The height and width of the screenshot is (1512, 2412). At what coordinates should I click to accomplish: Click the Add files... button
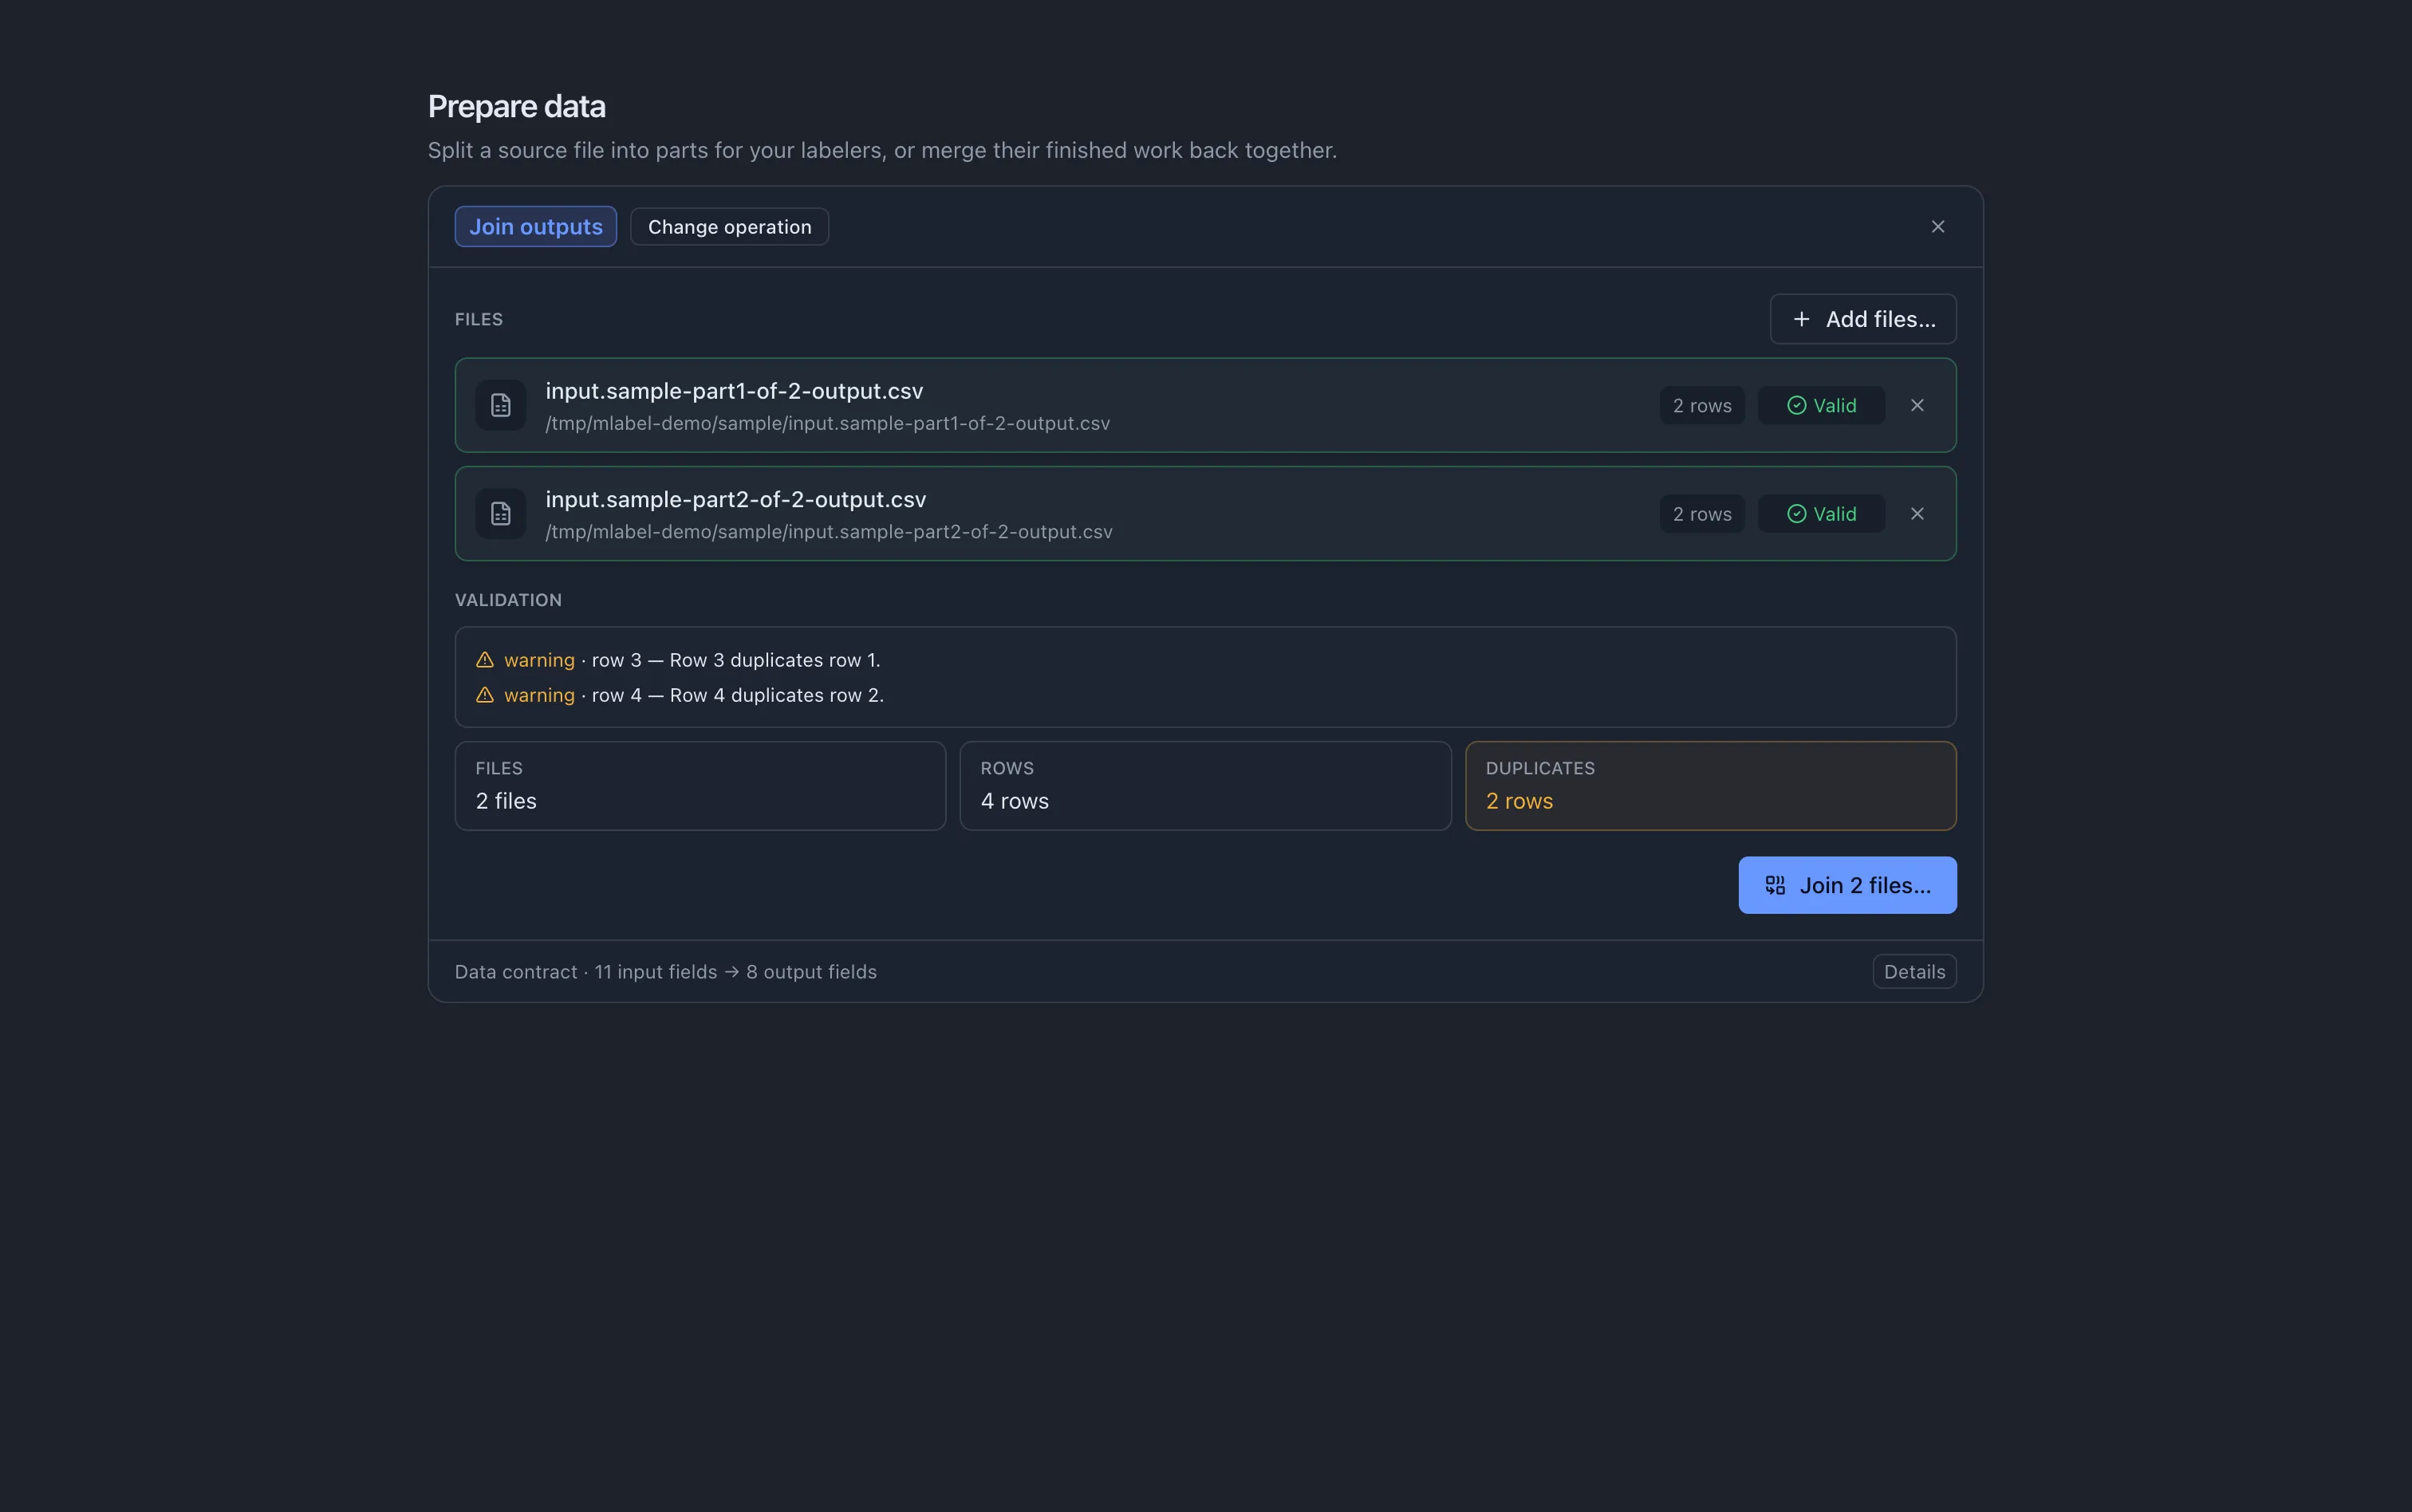[x=1862, y=319]
